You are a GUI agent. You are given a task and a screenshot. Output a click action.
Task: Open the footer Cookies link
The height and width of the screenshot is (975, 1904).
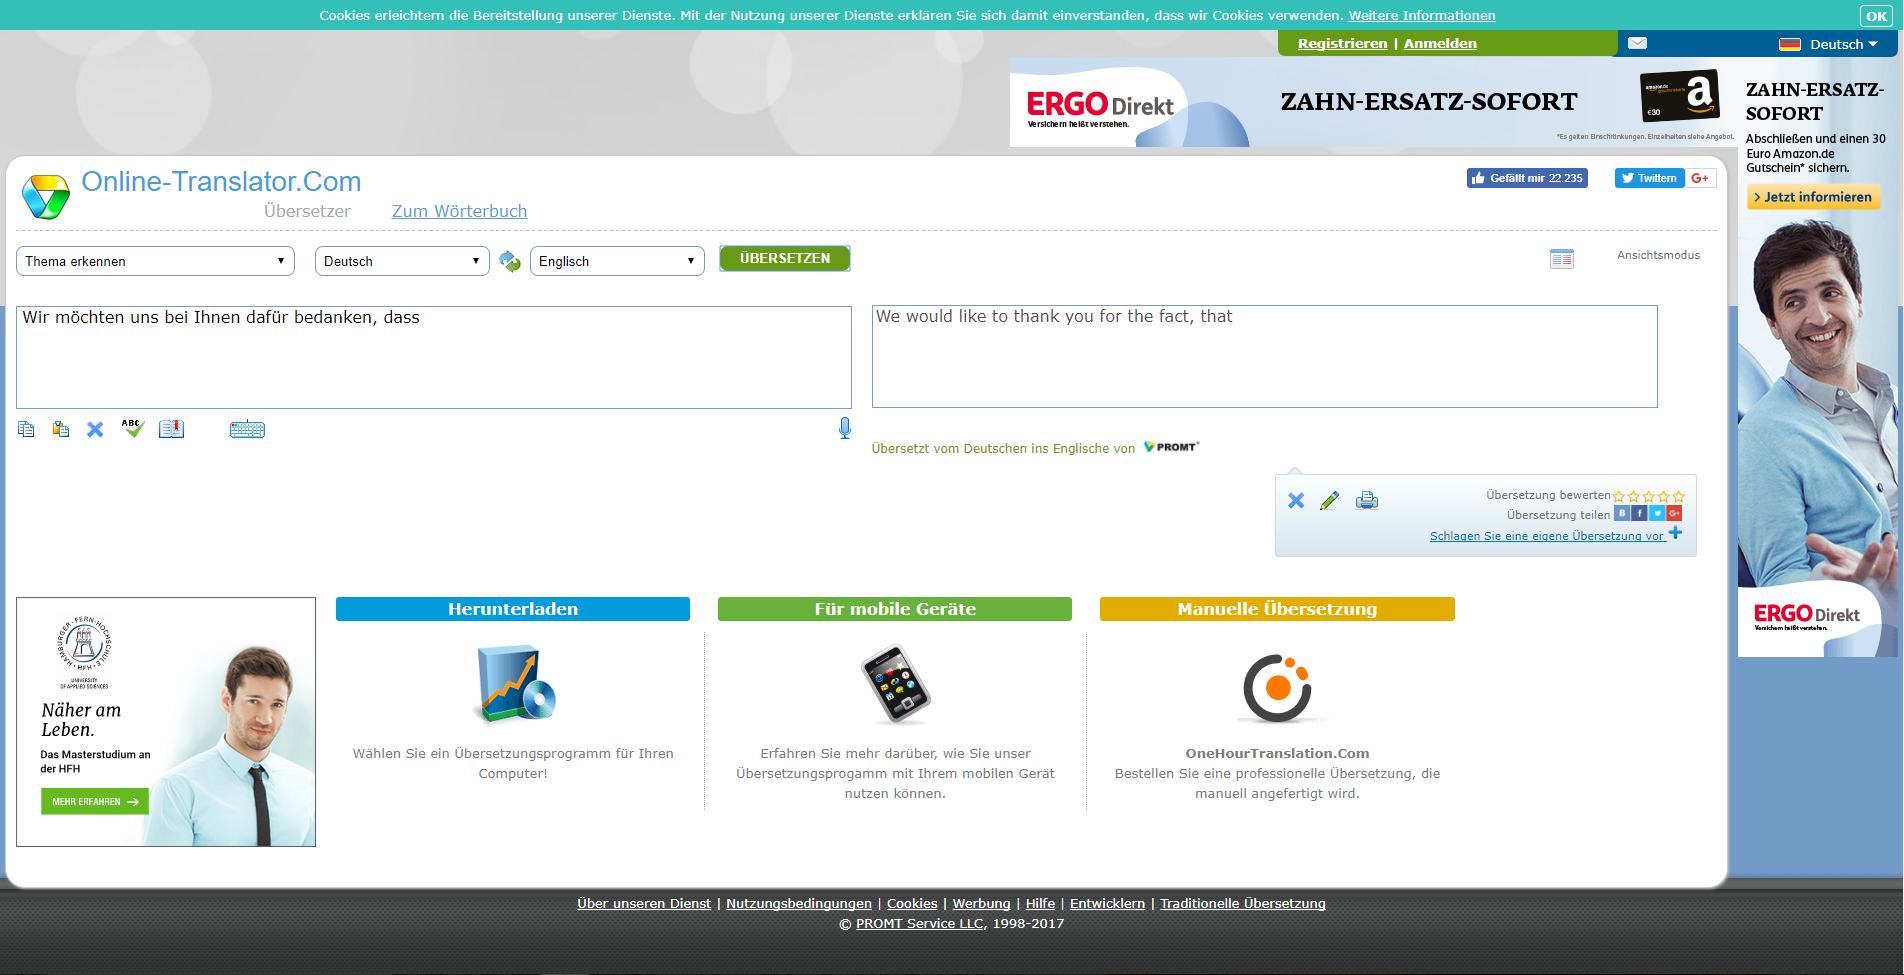point(912,903)
